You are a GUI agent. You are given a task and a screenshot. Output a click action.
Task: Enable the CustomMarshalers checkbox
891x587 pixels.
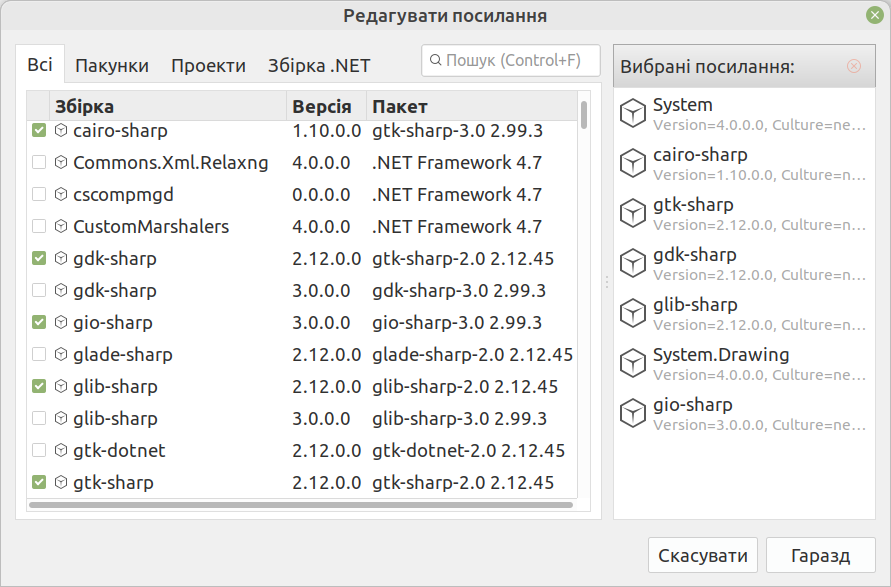click(39, 227)
